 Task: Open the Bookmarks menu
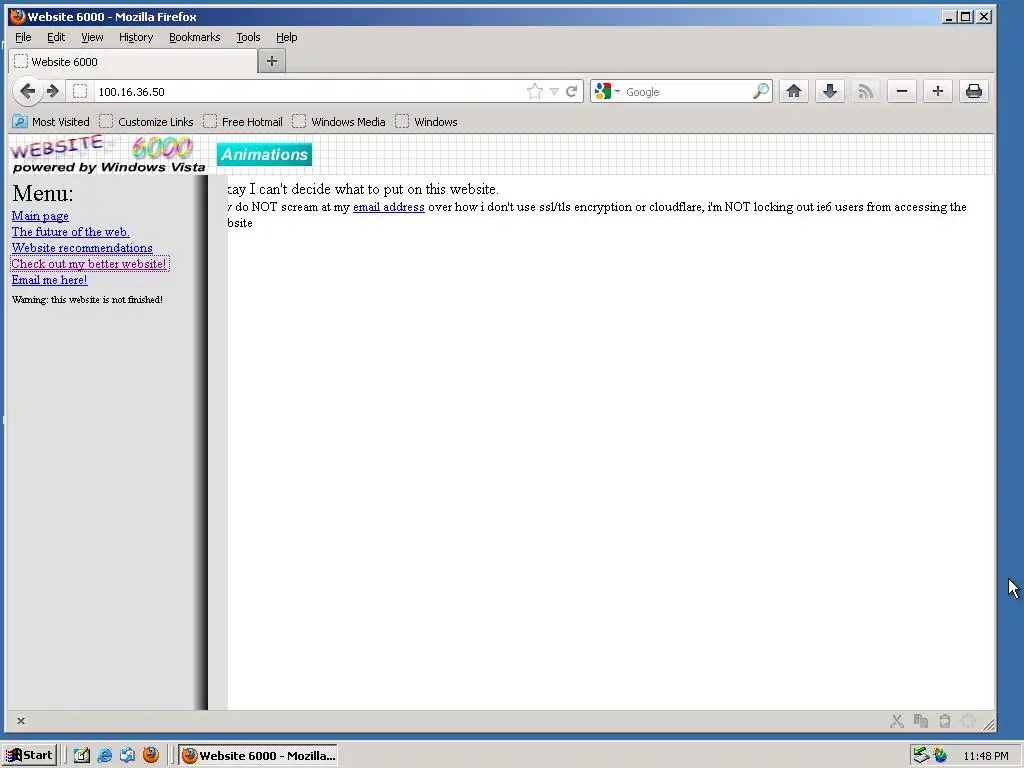tap(195, 37)
